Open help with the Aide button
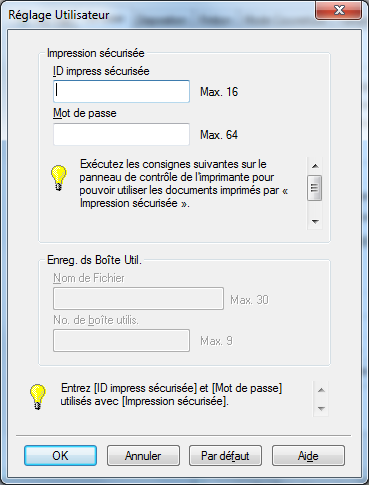Screen dimensions: 369x485 point(308,455)
